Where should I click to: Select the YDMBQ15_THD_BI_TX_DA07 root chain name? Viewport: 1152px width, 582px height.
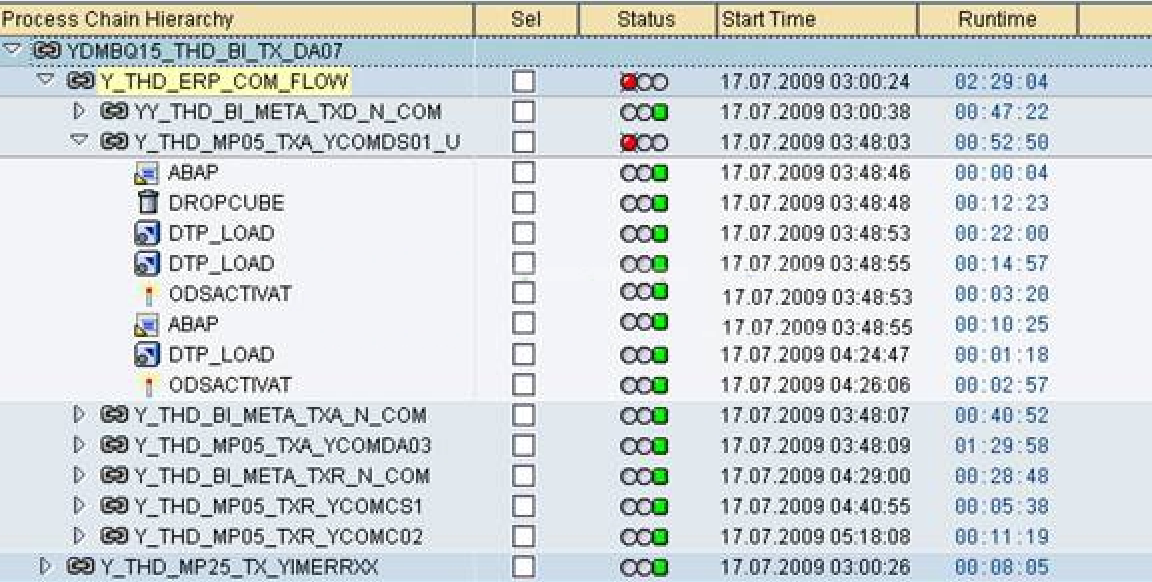204,51
